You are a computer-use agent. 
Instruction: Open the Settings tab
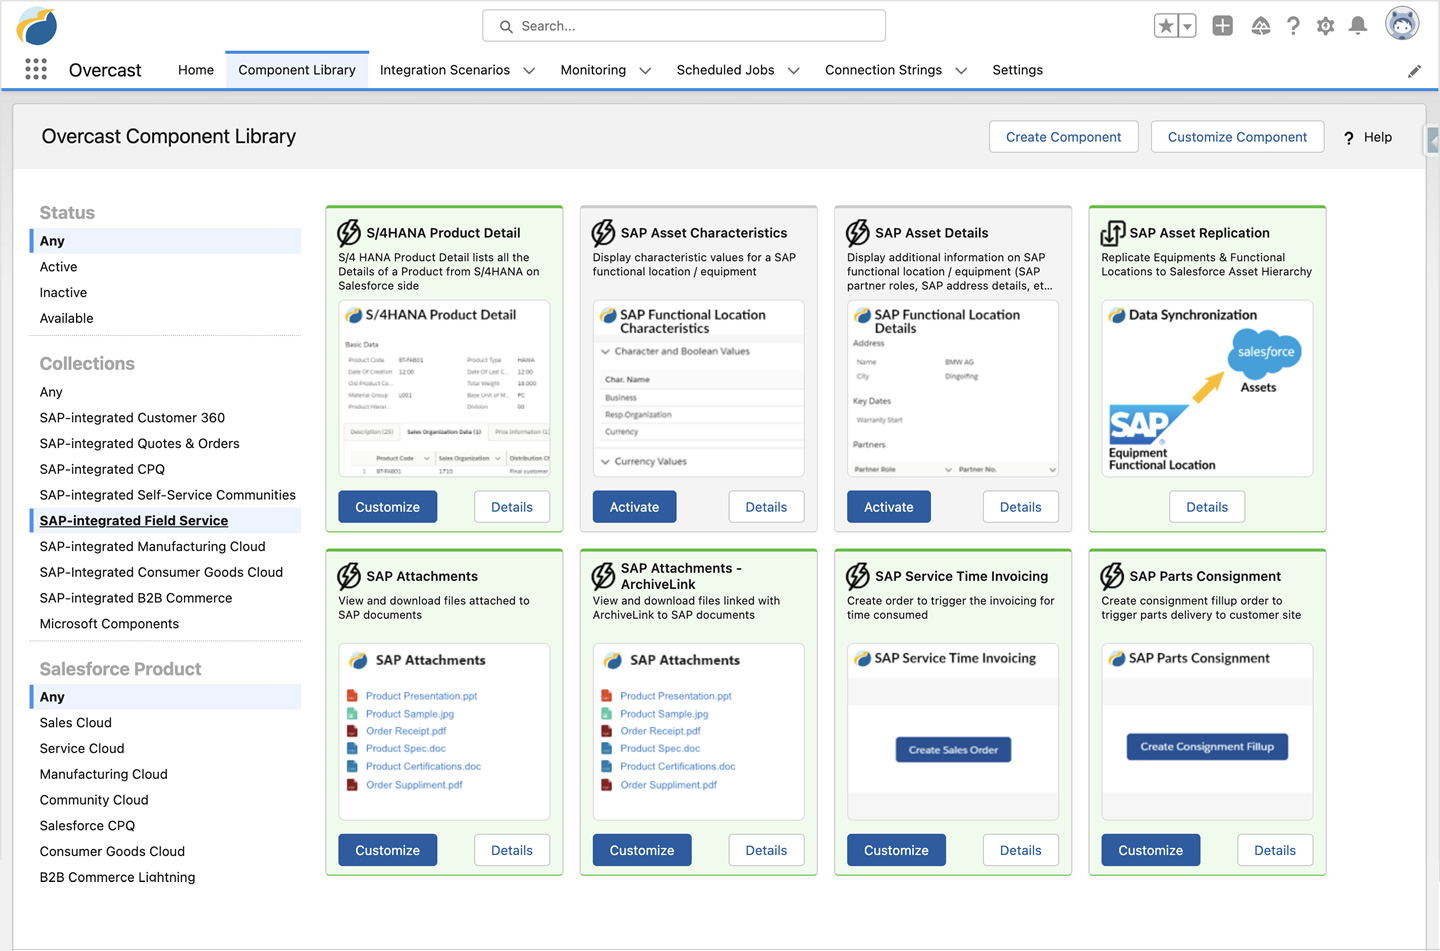[1017, 70]
